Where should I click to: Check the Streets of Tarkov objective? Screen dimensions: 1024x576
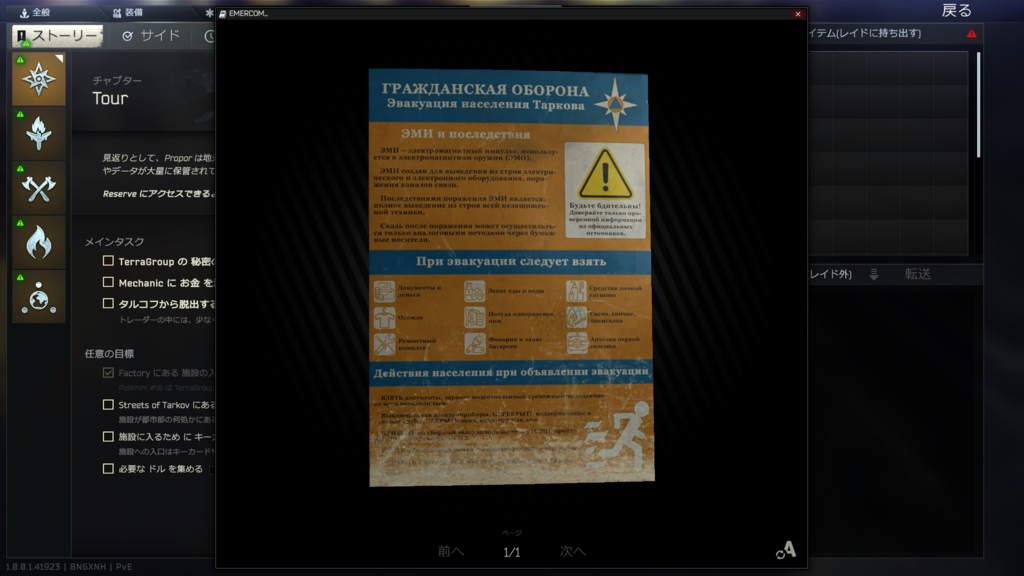tap(108, 405)
